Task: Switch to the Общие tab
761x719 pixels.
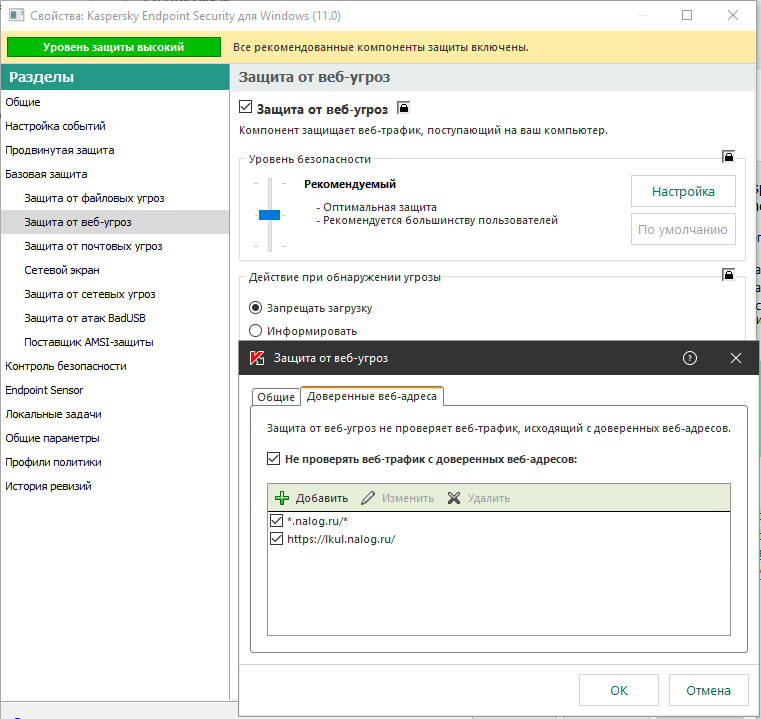Action: point(276,397)
